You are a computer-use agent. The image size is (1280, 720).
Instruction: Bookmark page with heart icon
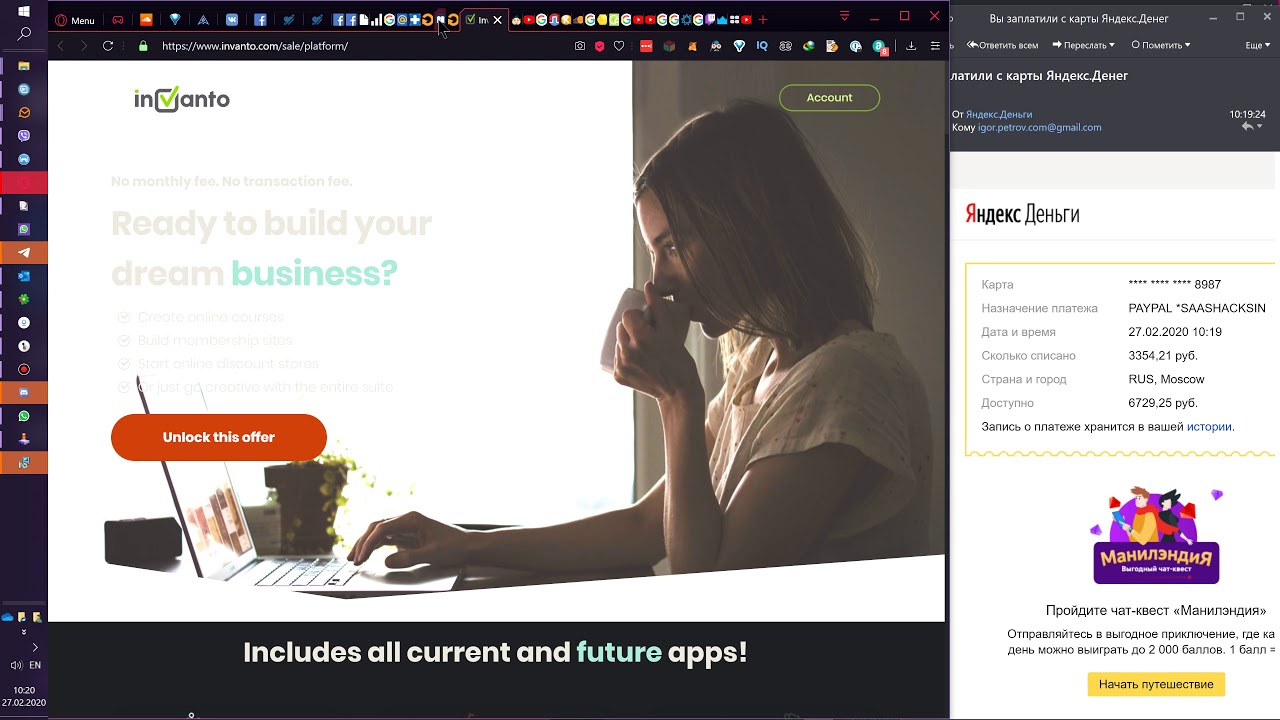pyautogui.click(x=619, y=46)
